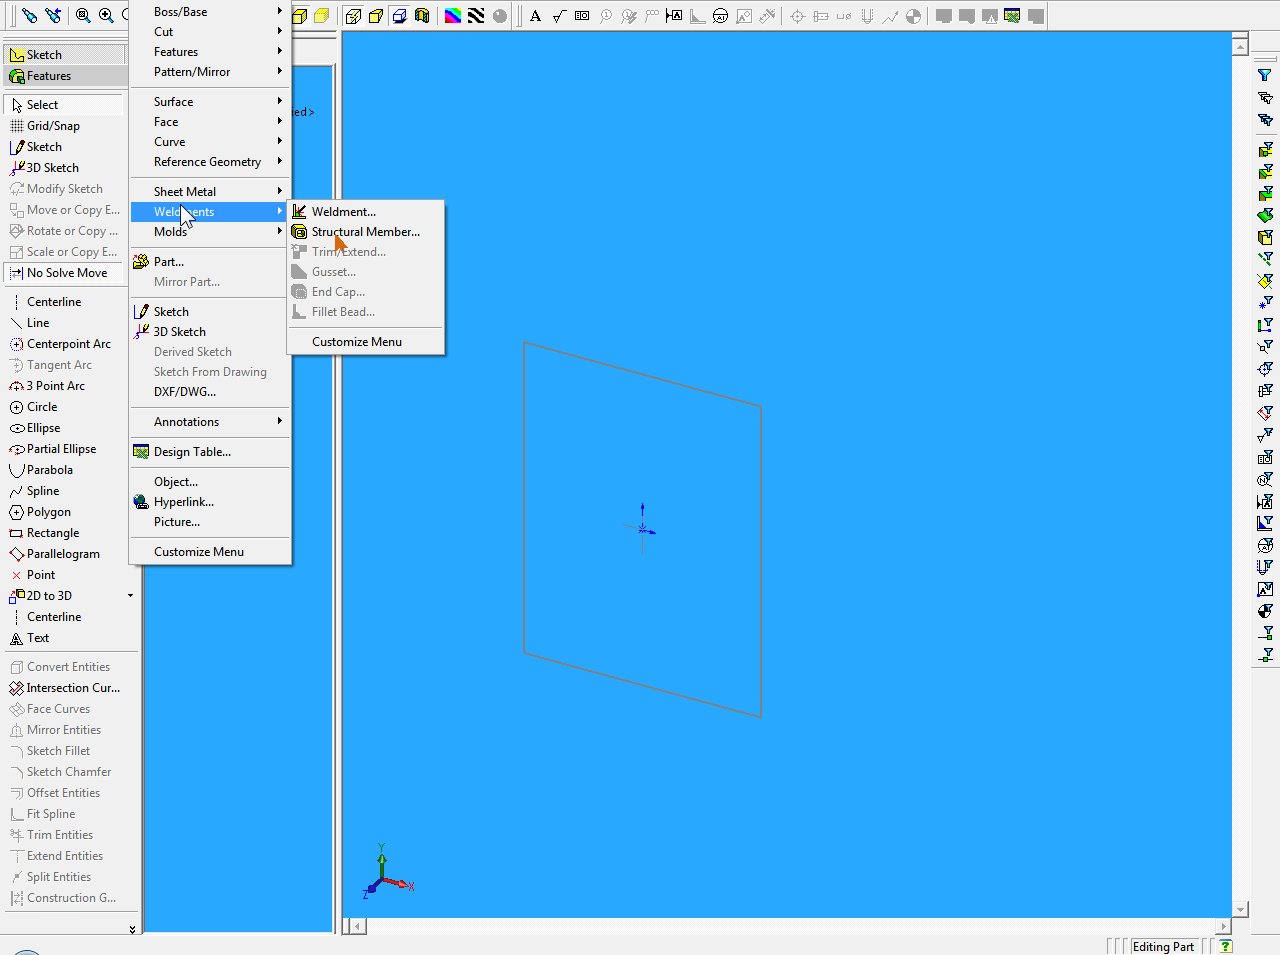The height and width of the screenshot is (955, 1280).
Task: Choose the Polygon sketch tool
Action: pos(48,512)
